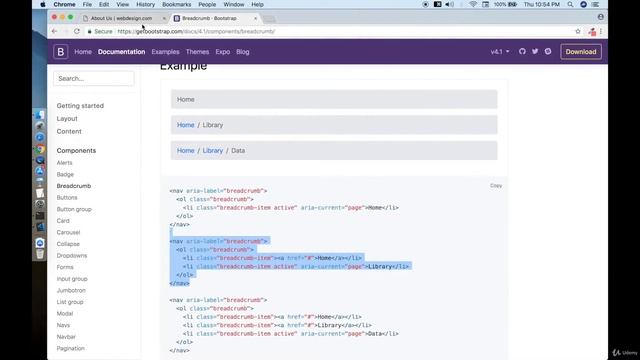Open Themes in navbar
This screenshot has width=640, height=360.
pyautogui.click(x=197, y=52)
